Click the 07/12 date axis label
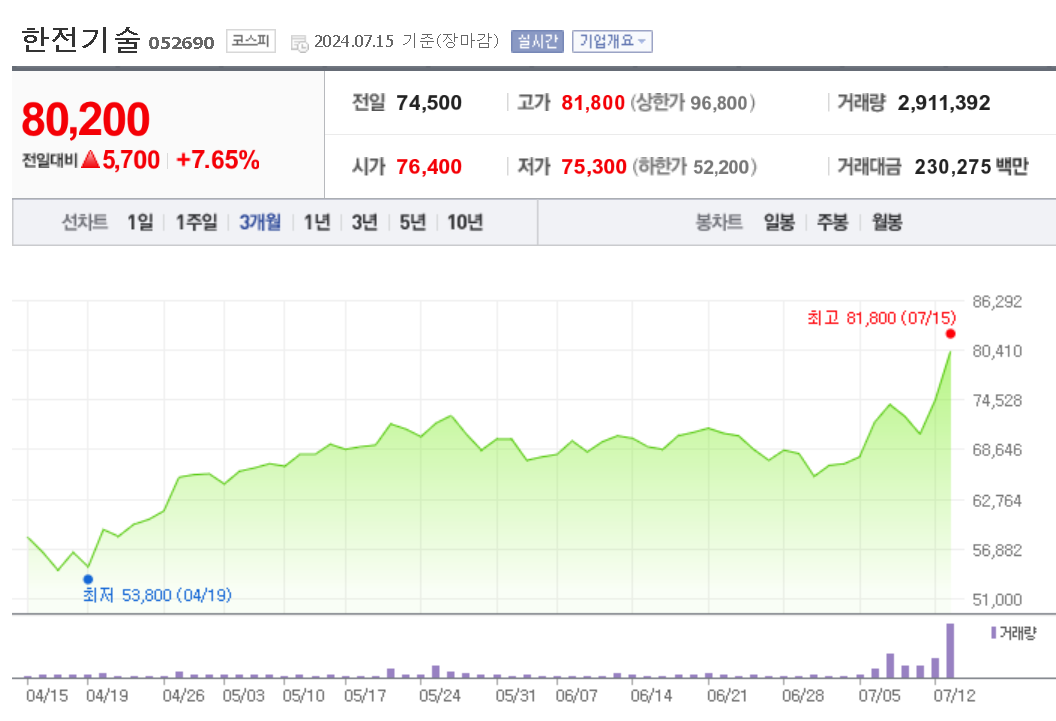The image size is (1056, 721). 954,695
